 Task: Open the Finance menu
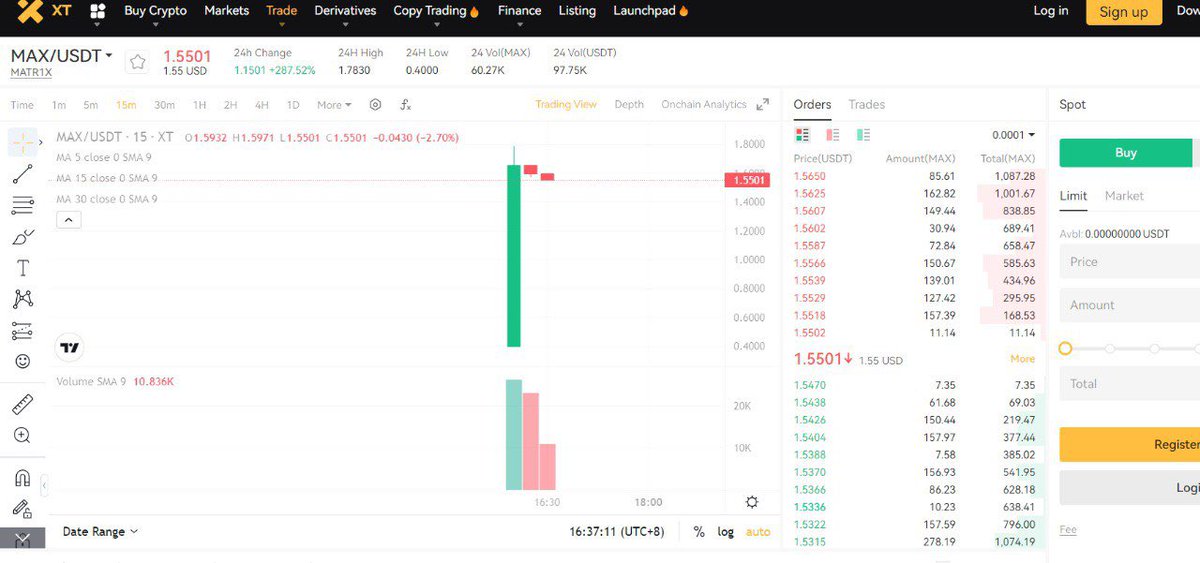click(519, 11)
